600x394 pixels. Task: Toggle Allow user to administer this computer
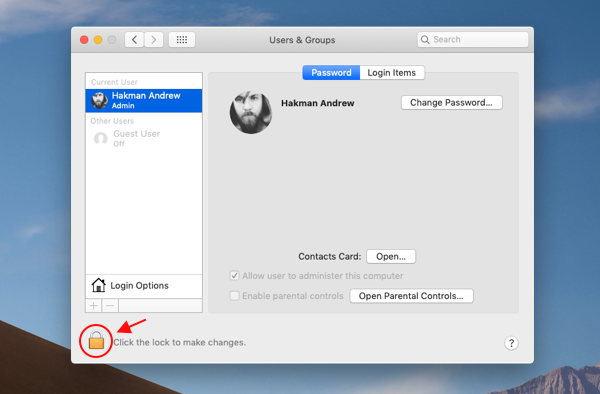click(235, 275)
